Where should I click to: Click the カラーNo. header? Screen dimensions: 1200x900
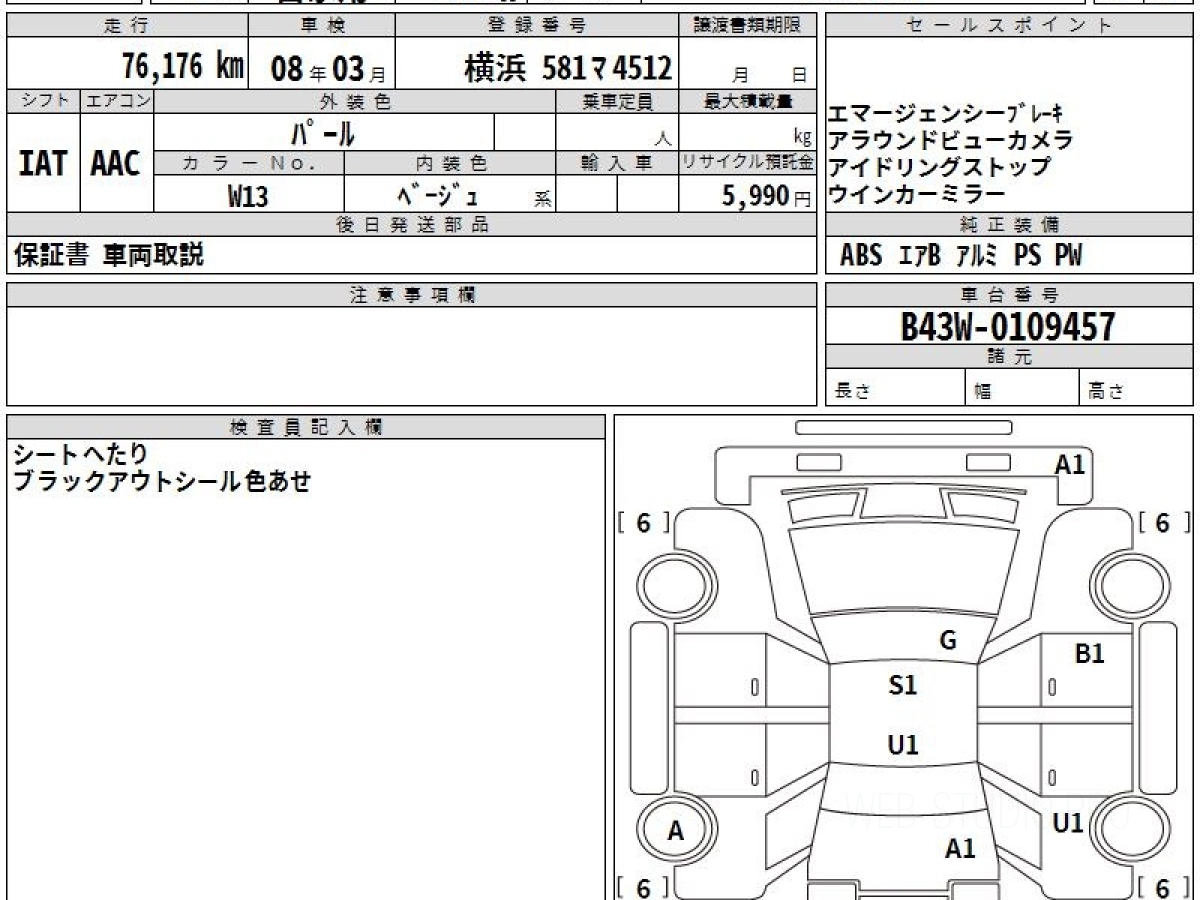click(x=249, y=163)
